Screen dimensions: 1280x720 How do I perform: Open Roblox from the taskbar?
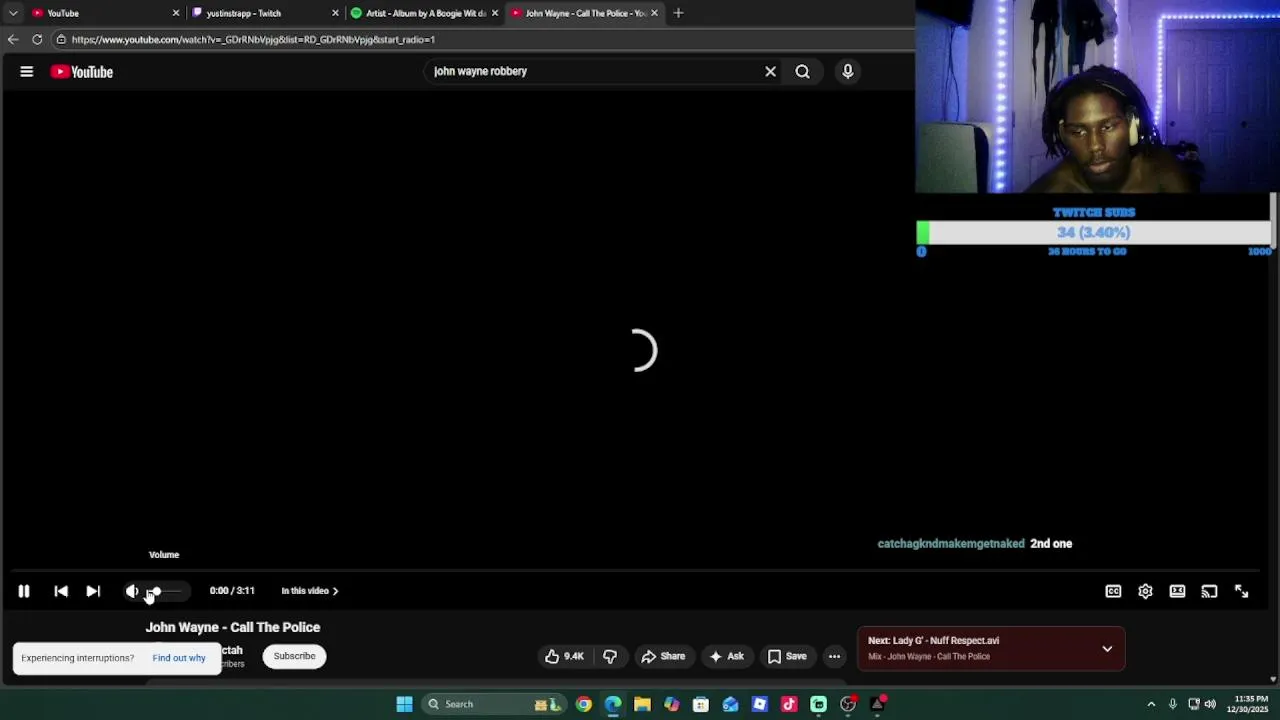pyautogui.click(x=759, y=704)
